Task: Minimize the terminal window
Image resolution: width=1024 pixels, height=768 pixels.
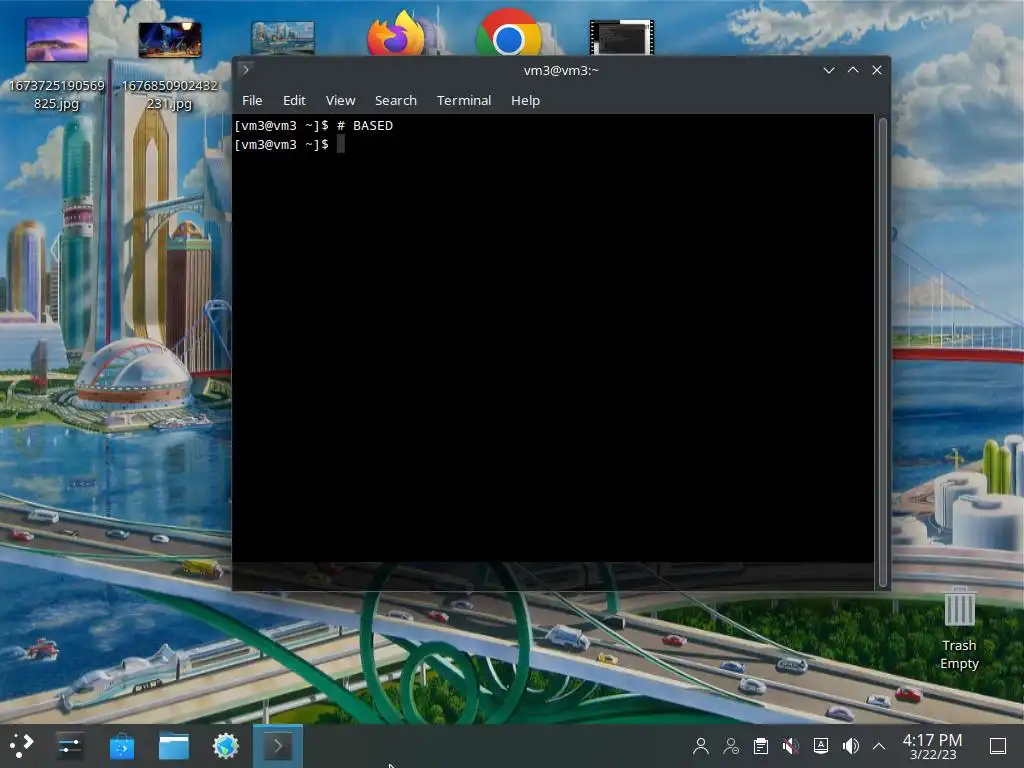Action: click(829, 70)
